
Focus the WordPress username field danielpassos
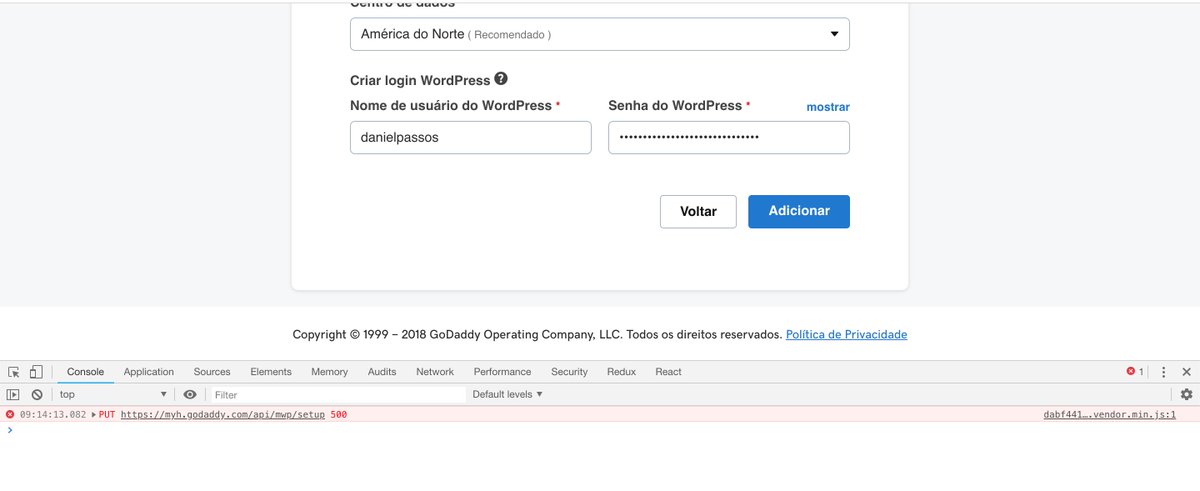[x=471, y=138]
